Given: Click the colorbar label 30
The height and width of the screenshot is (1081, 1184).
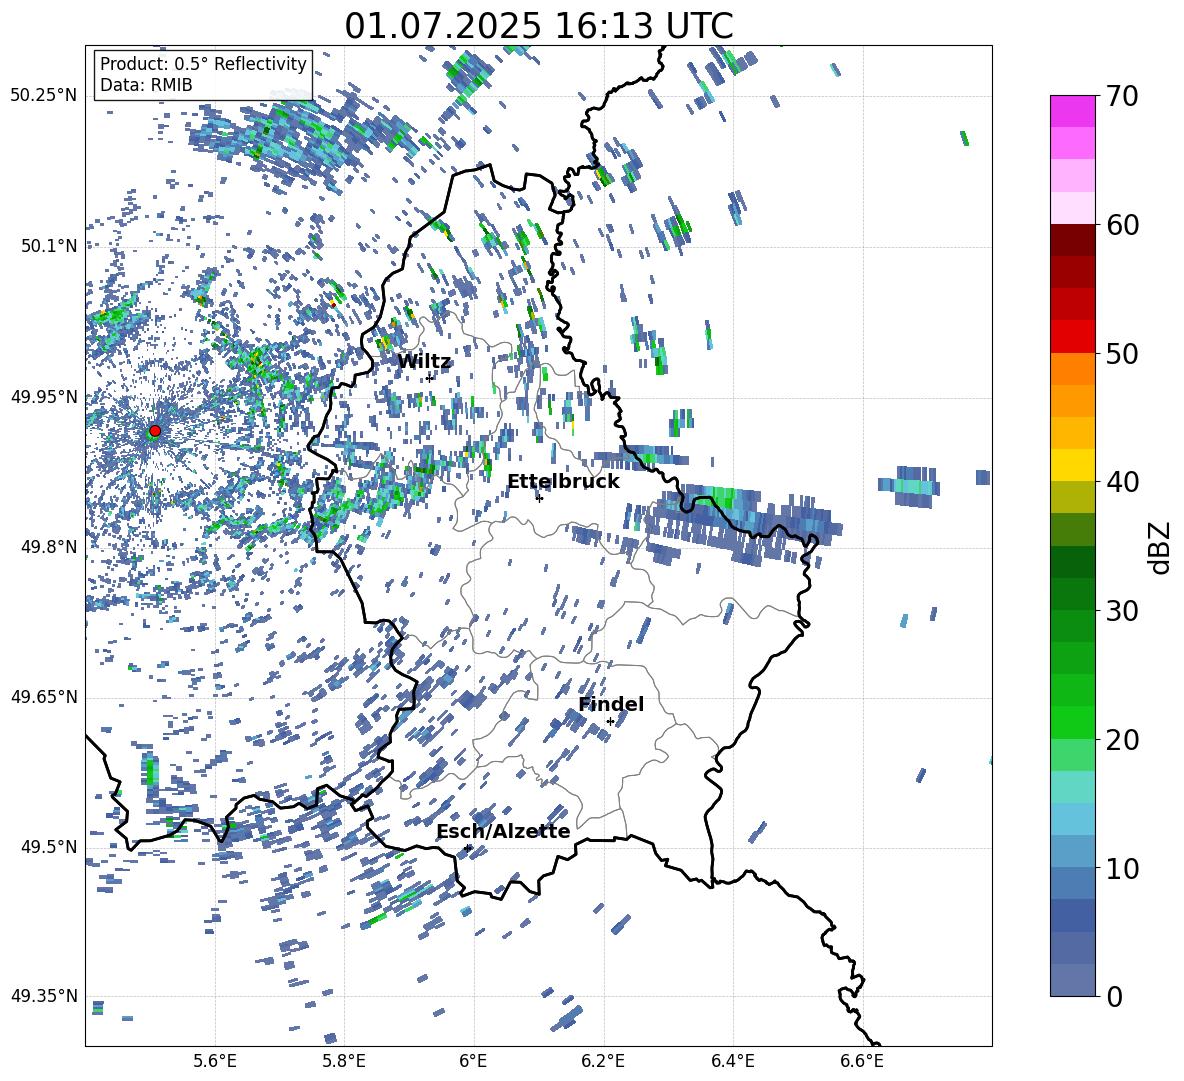Looking at the screenshot, I should pos(1122,610).
